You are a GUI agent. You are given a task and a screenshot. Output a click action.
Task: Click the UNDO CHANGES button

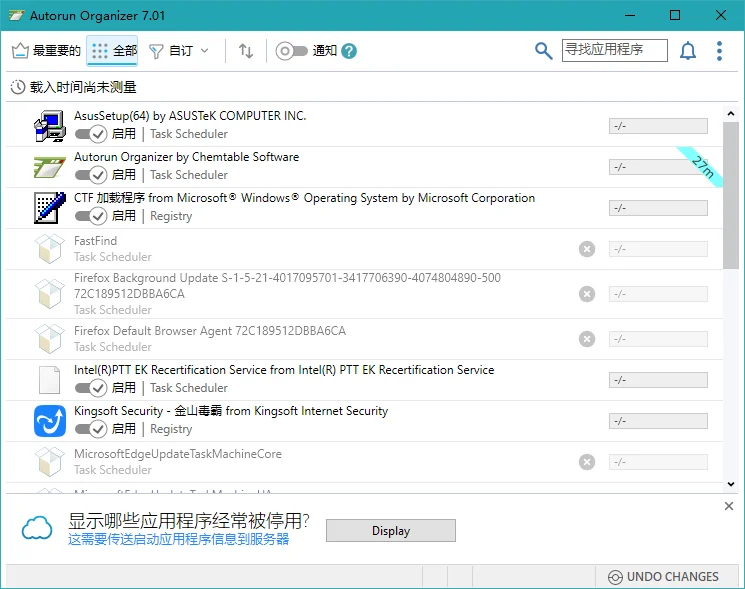click(x=663, y=577)
